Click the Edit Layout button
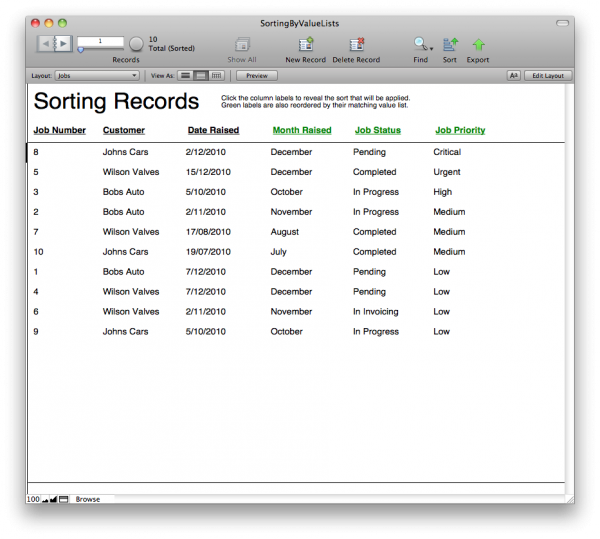This screenshot has height=539, width=600. tap(548, 76)
